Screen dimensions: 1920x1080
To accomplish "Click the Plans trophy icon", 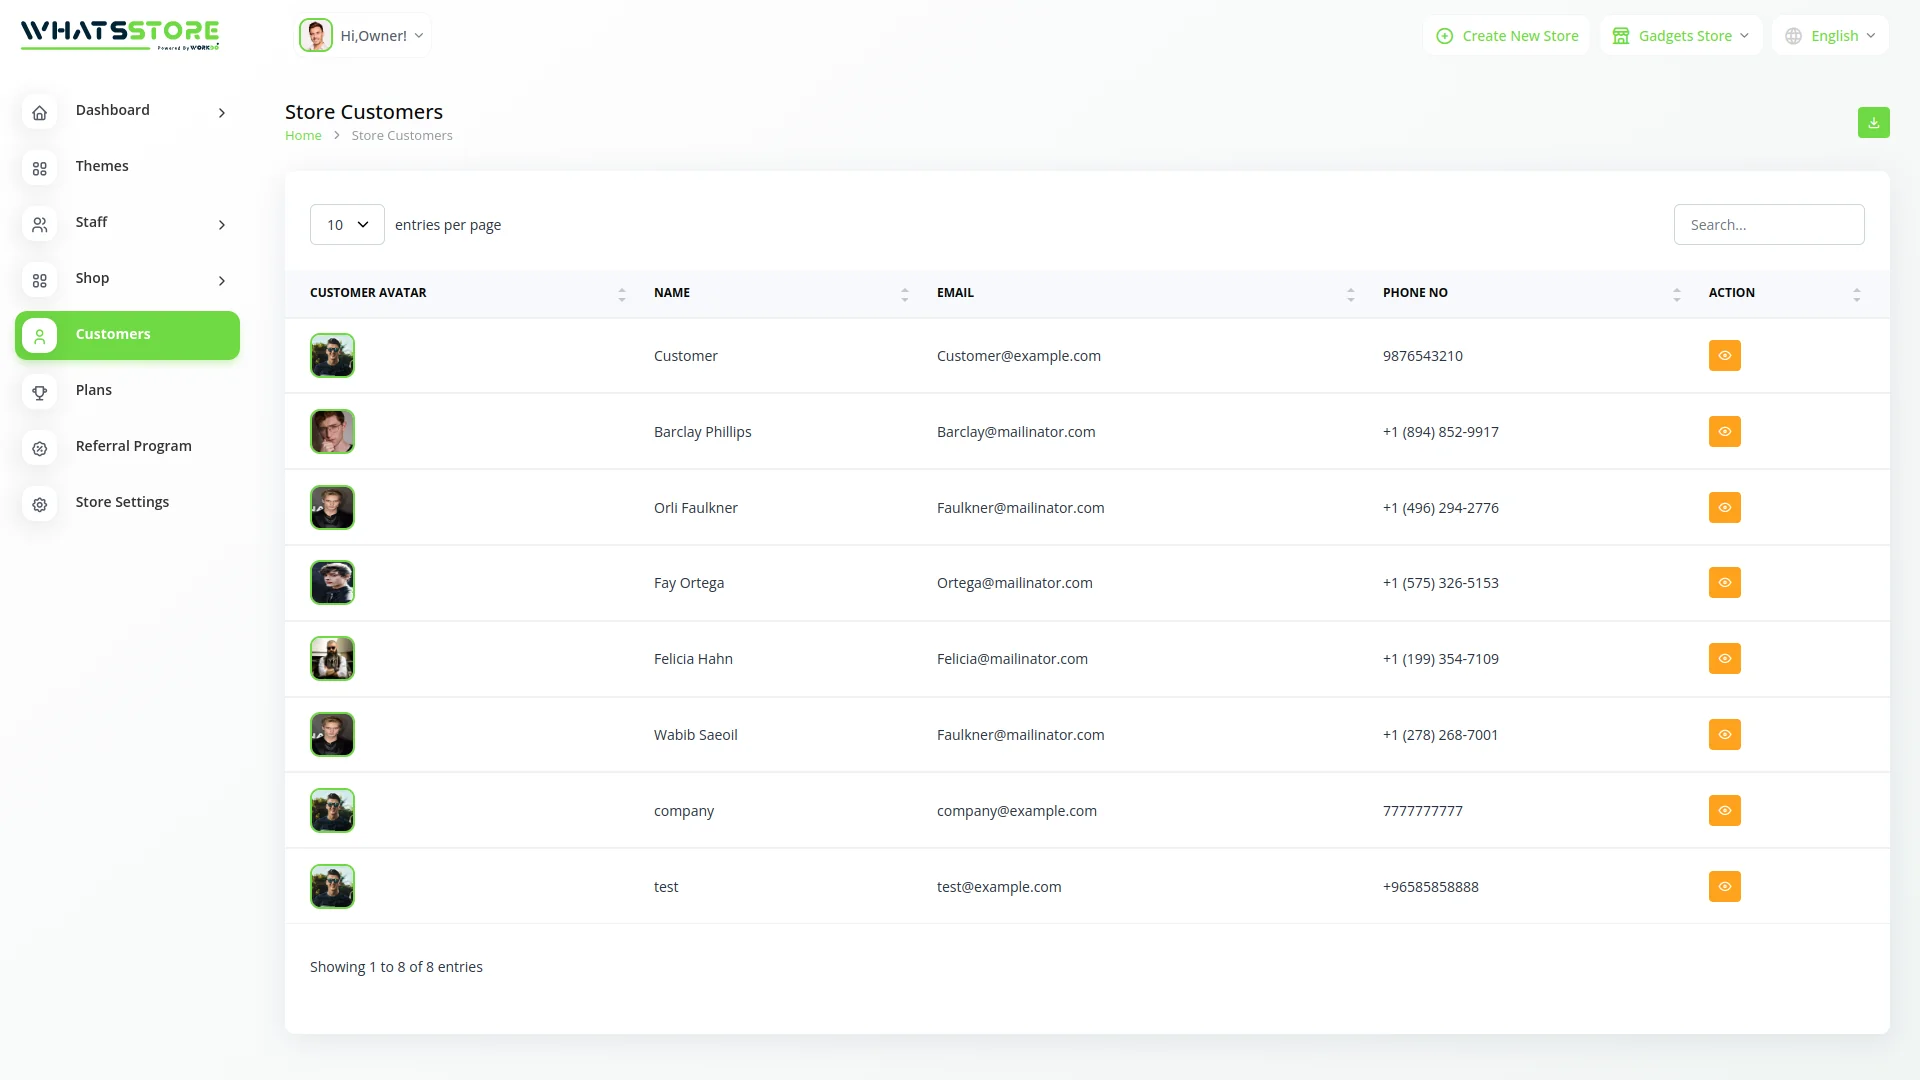I will (40, 393).
